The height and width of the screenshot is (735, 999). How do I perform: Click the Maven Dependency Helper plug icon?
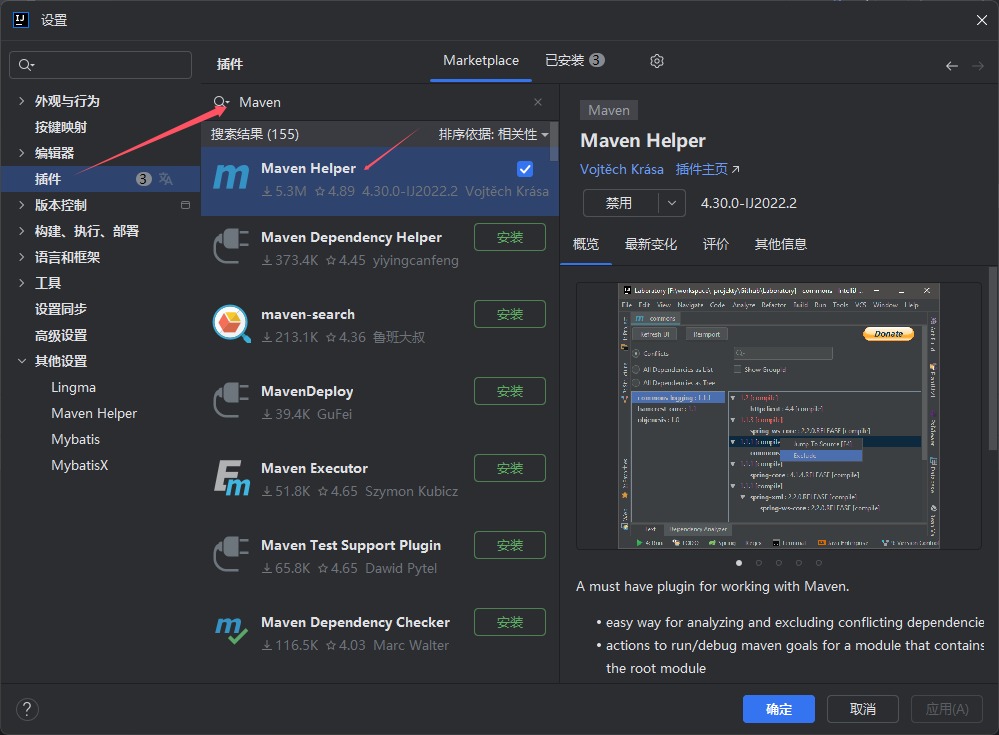coord(231,247)
